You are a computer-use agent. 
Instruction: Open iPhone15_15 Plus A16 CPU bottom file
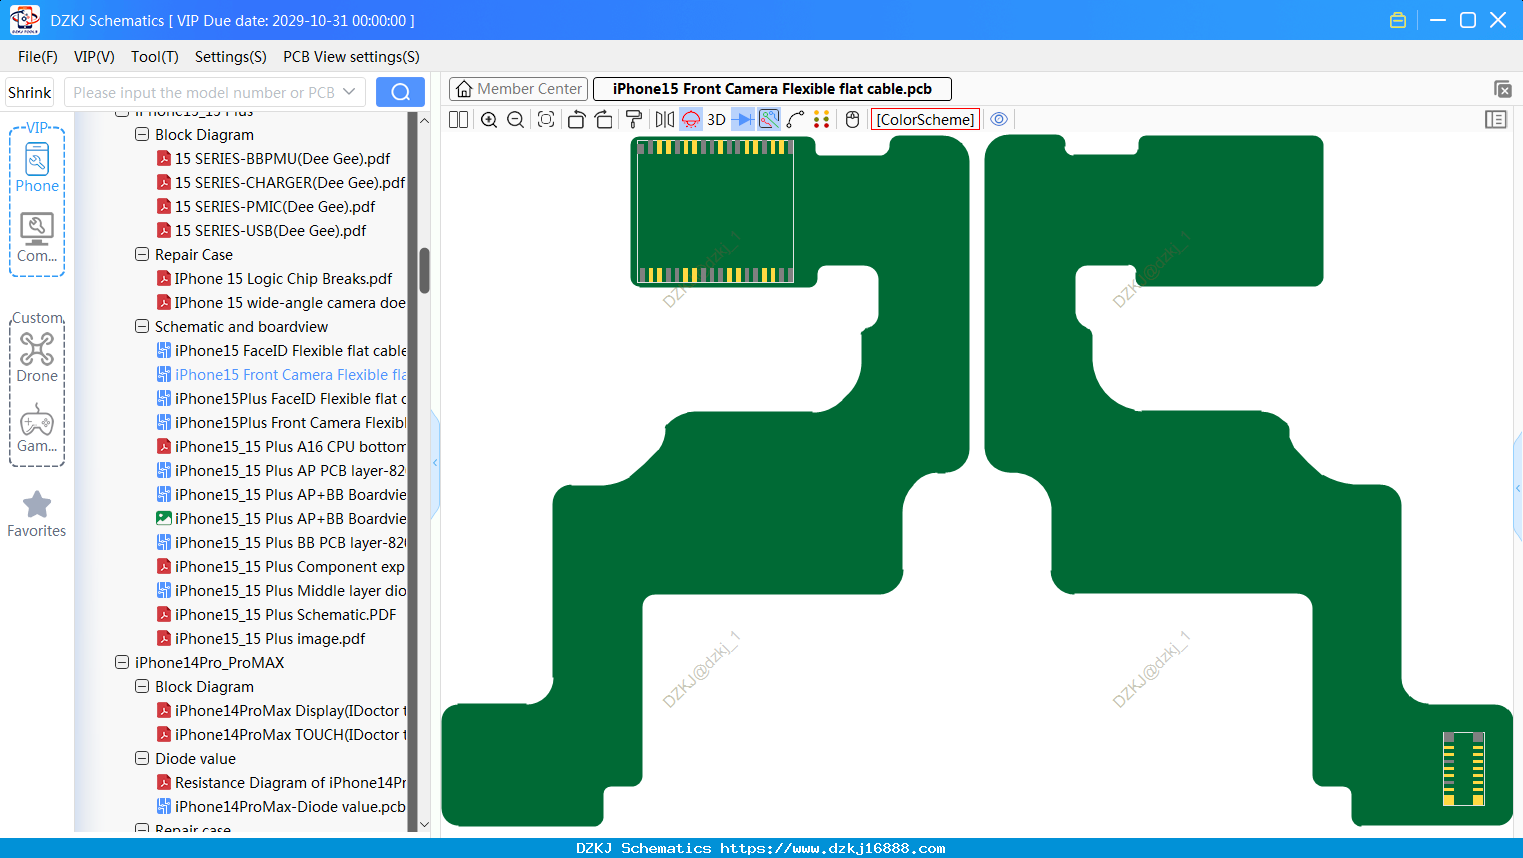[281, 447]
